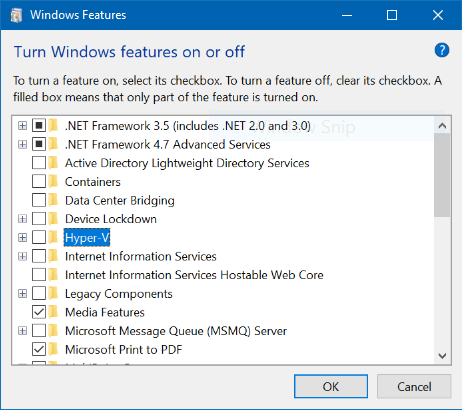Enable Internet Information Services Hostable Web Core checkbox
The image size is (462, 410).
click(x=39, y=275)
